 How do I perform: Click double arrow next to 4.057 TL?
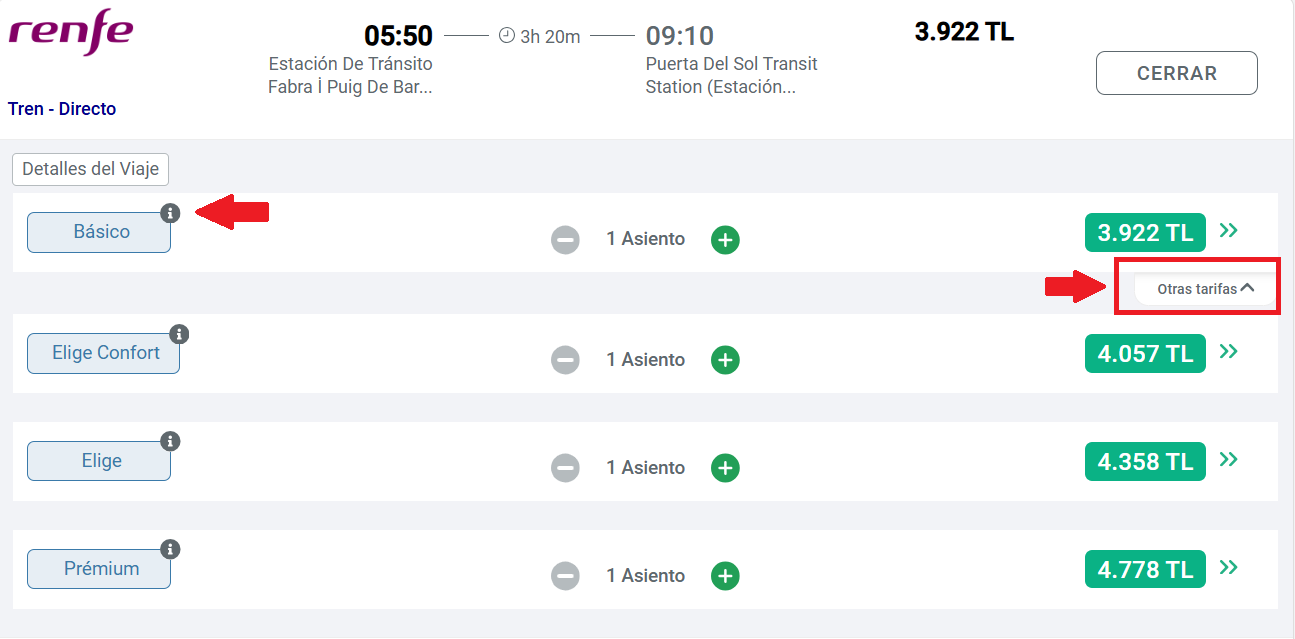pyautogui.click(x=1229, y=351)
